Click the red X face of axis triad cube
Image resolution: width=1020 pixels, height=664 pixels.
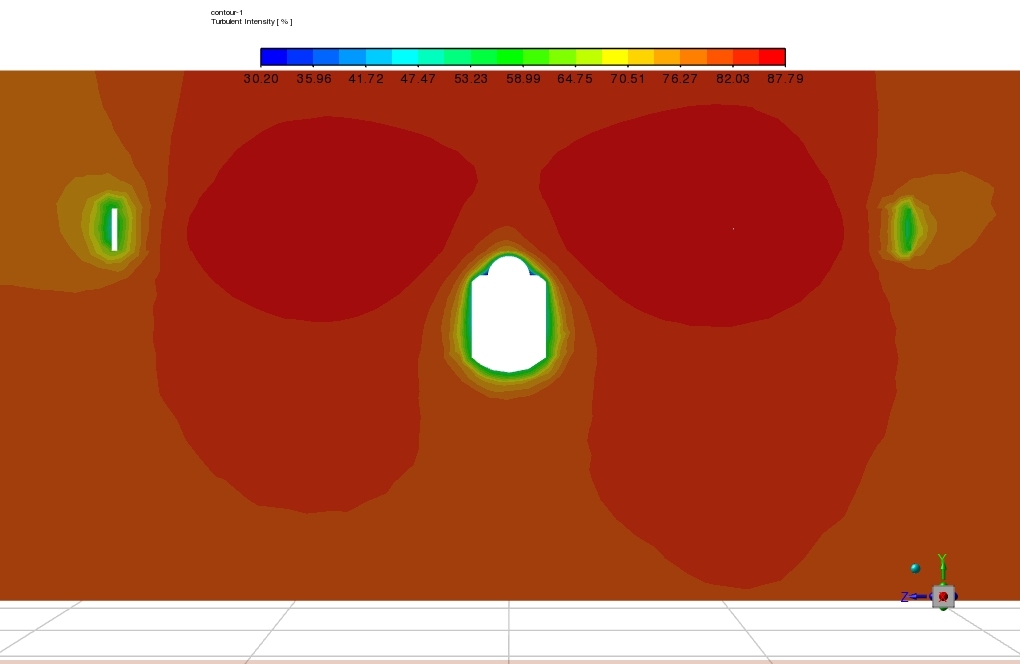pos(943,597)
